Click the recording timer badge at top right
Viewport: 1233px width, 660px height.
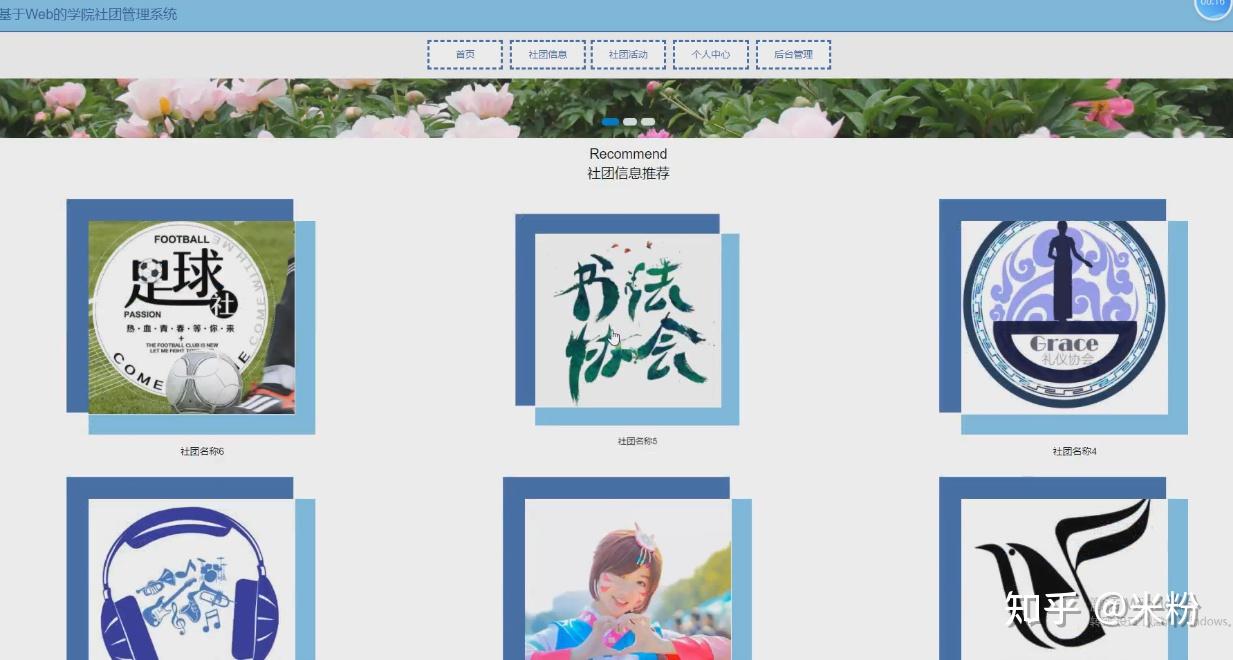click(x=1213, y=5)
